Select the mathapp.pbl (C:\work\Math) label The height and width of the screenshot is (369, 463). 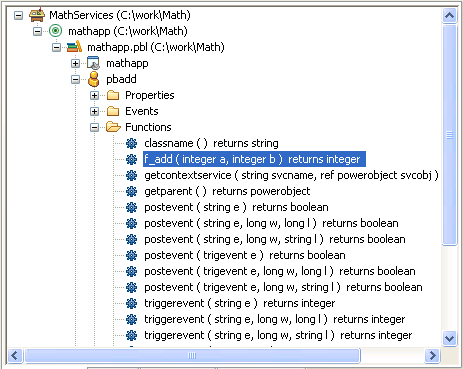tap(156, 47)
